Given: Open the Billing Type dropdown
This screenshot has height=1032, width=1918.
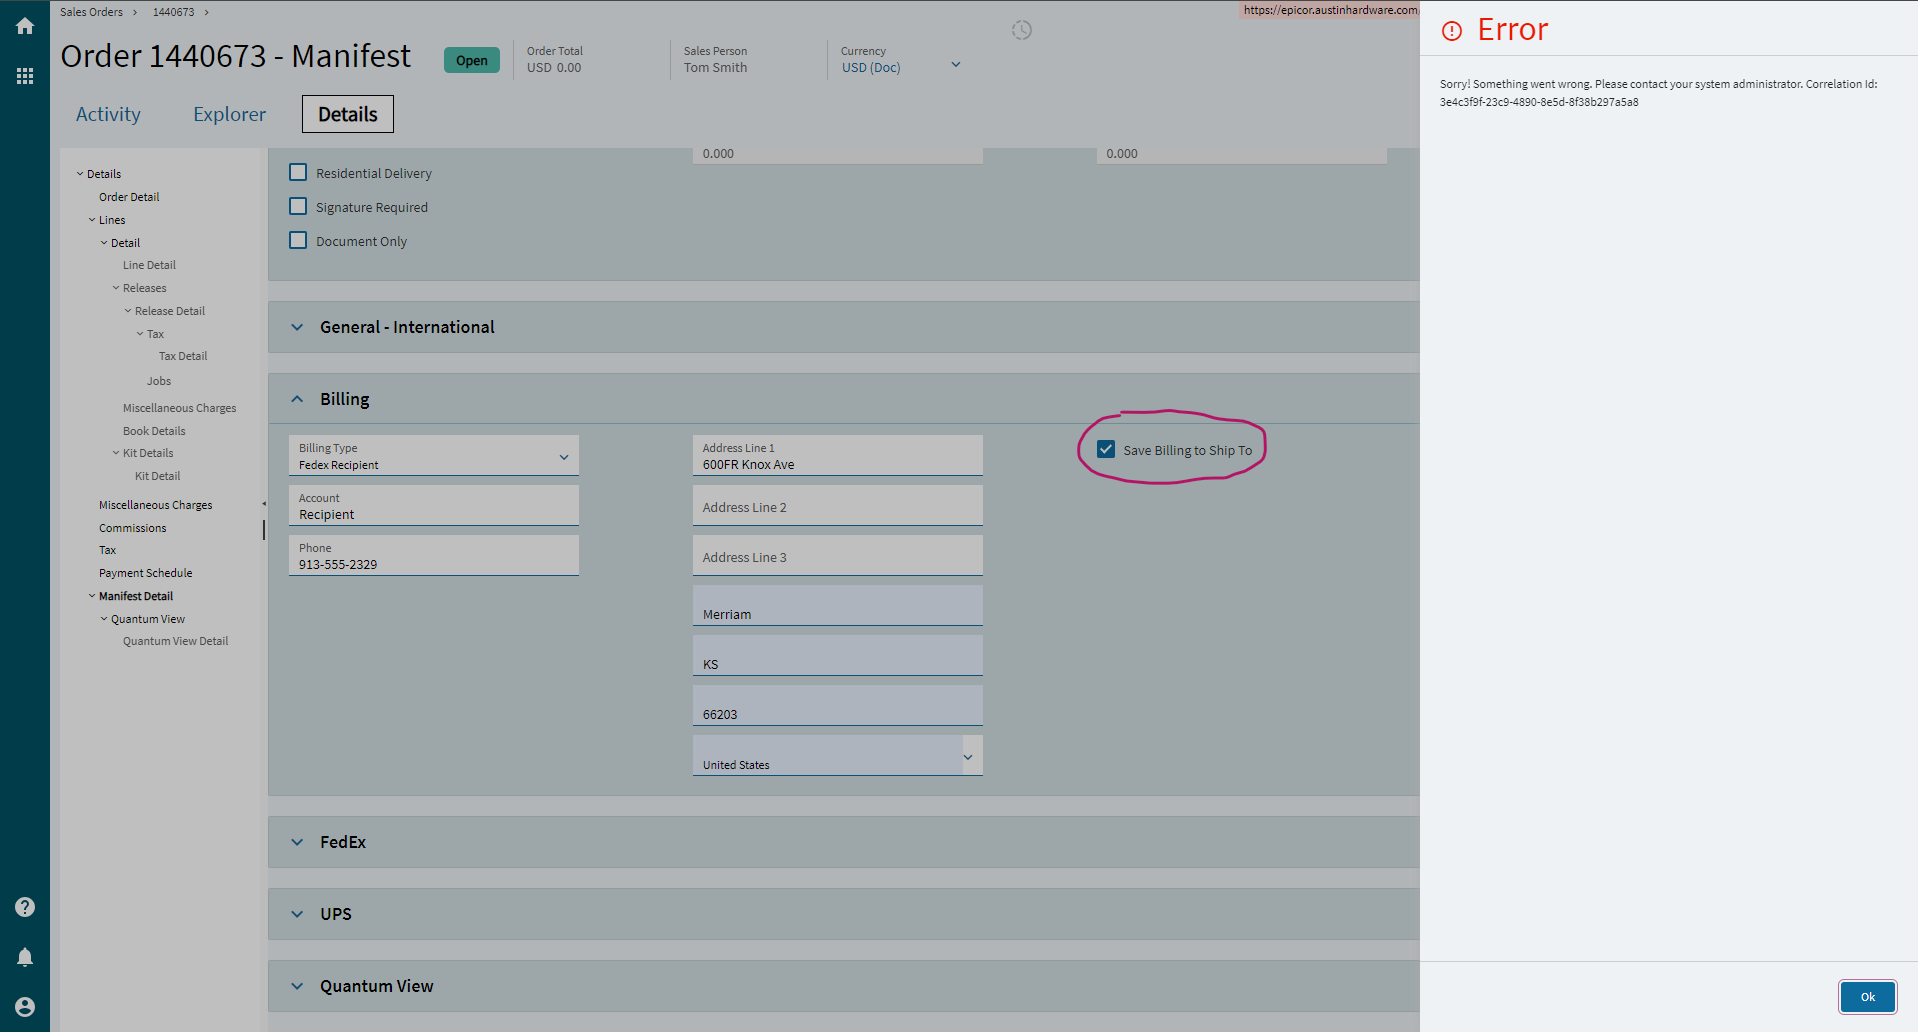Looking at the screenshot, I should (x=563, y=456).
